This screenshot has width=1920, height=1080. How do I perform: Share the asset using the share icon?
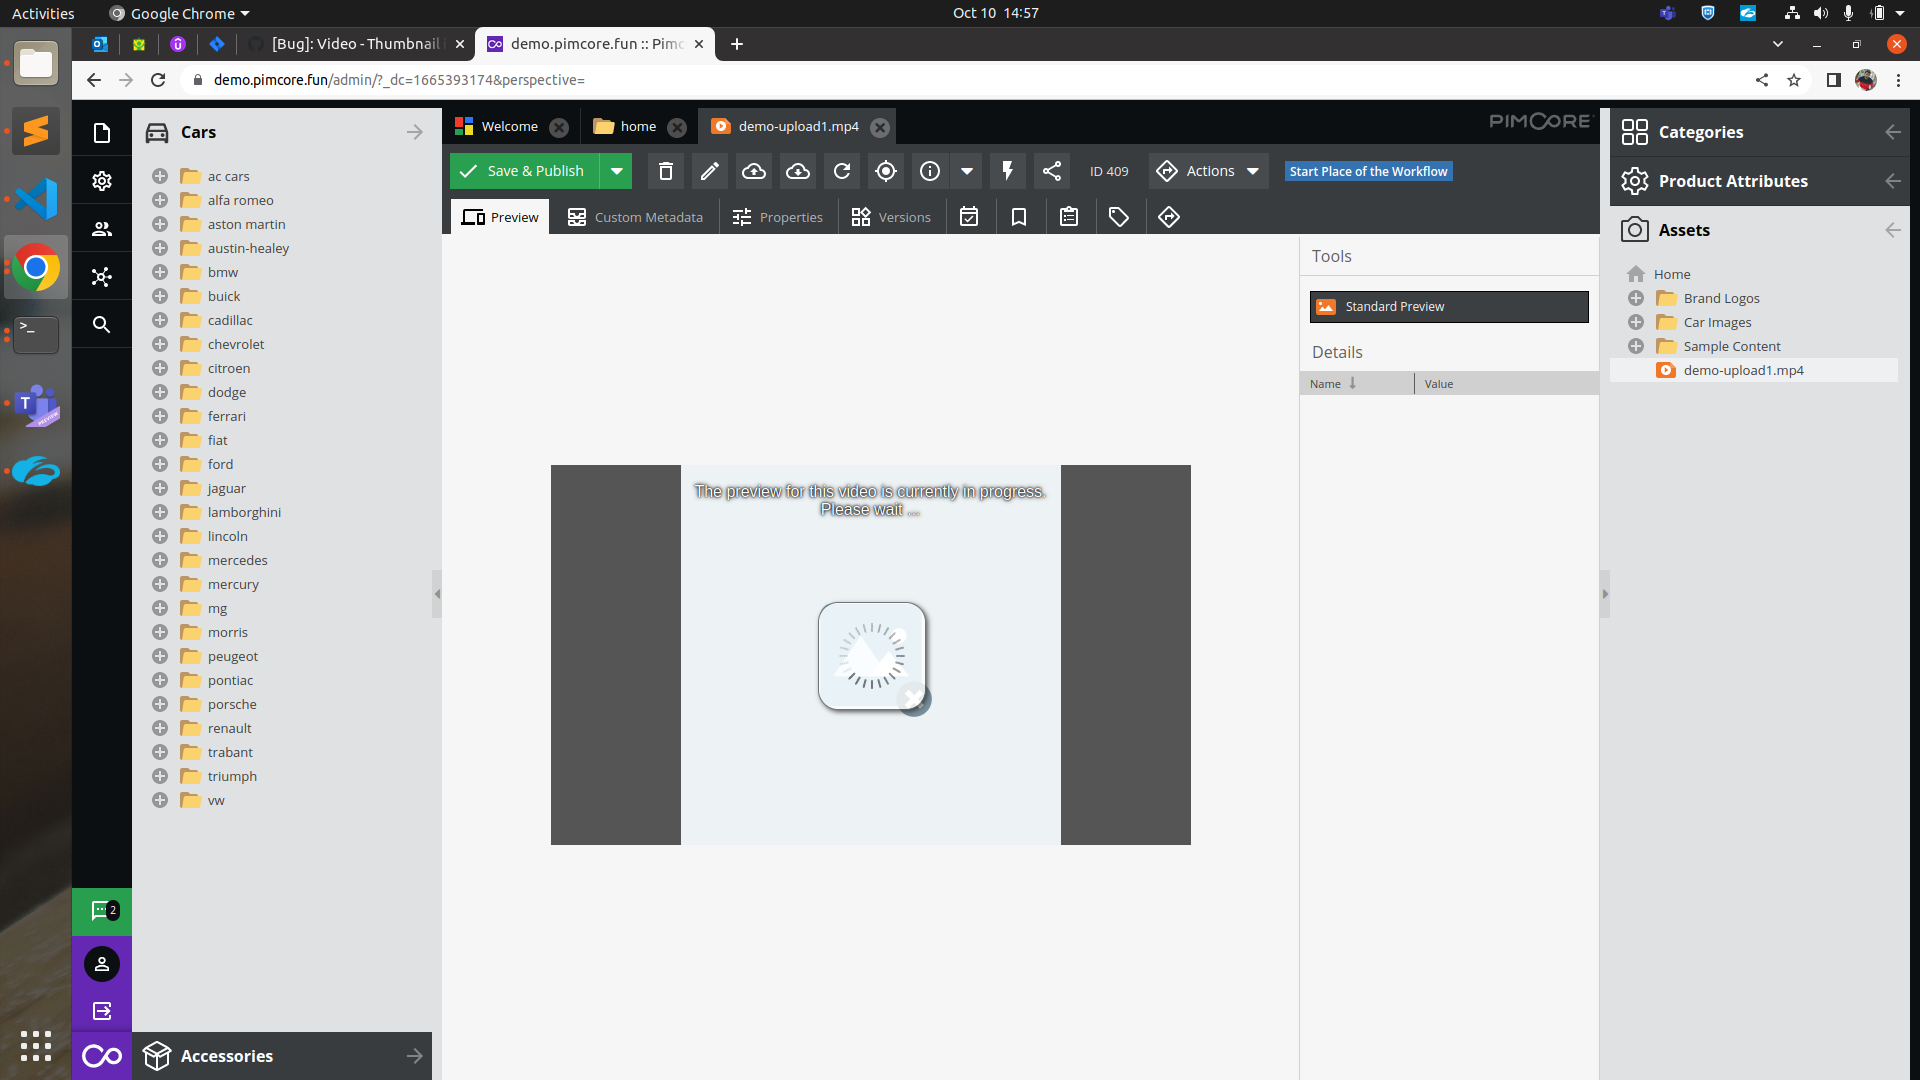point(1051,171)
